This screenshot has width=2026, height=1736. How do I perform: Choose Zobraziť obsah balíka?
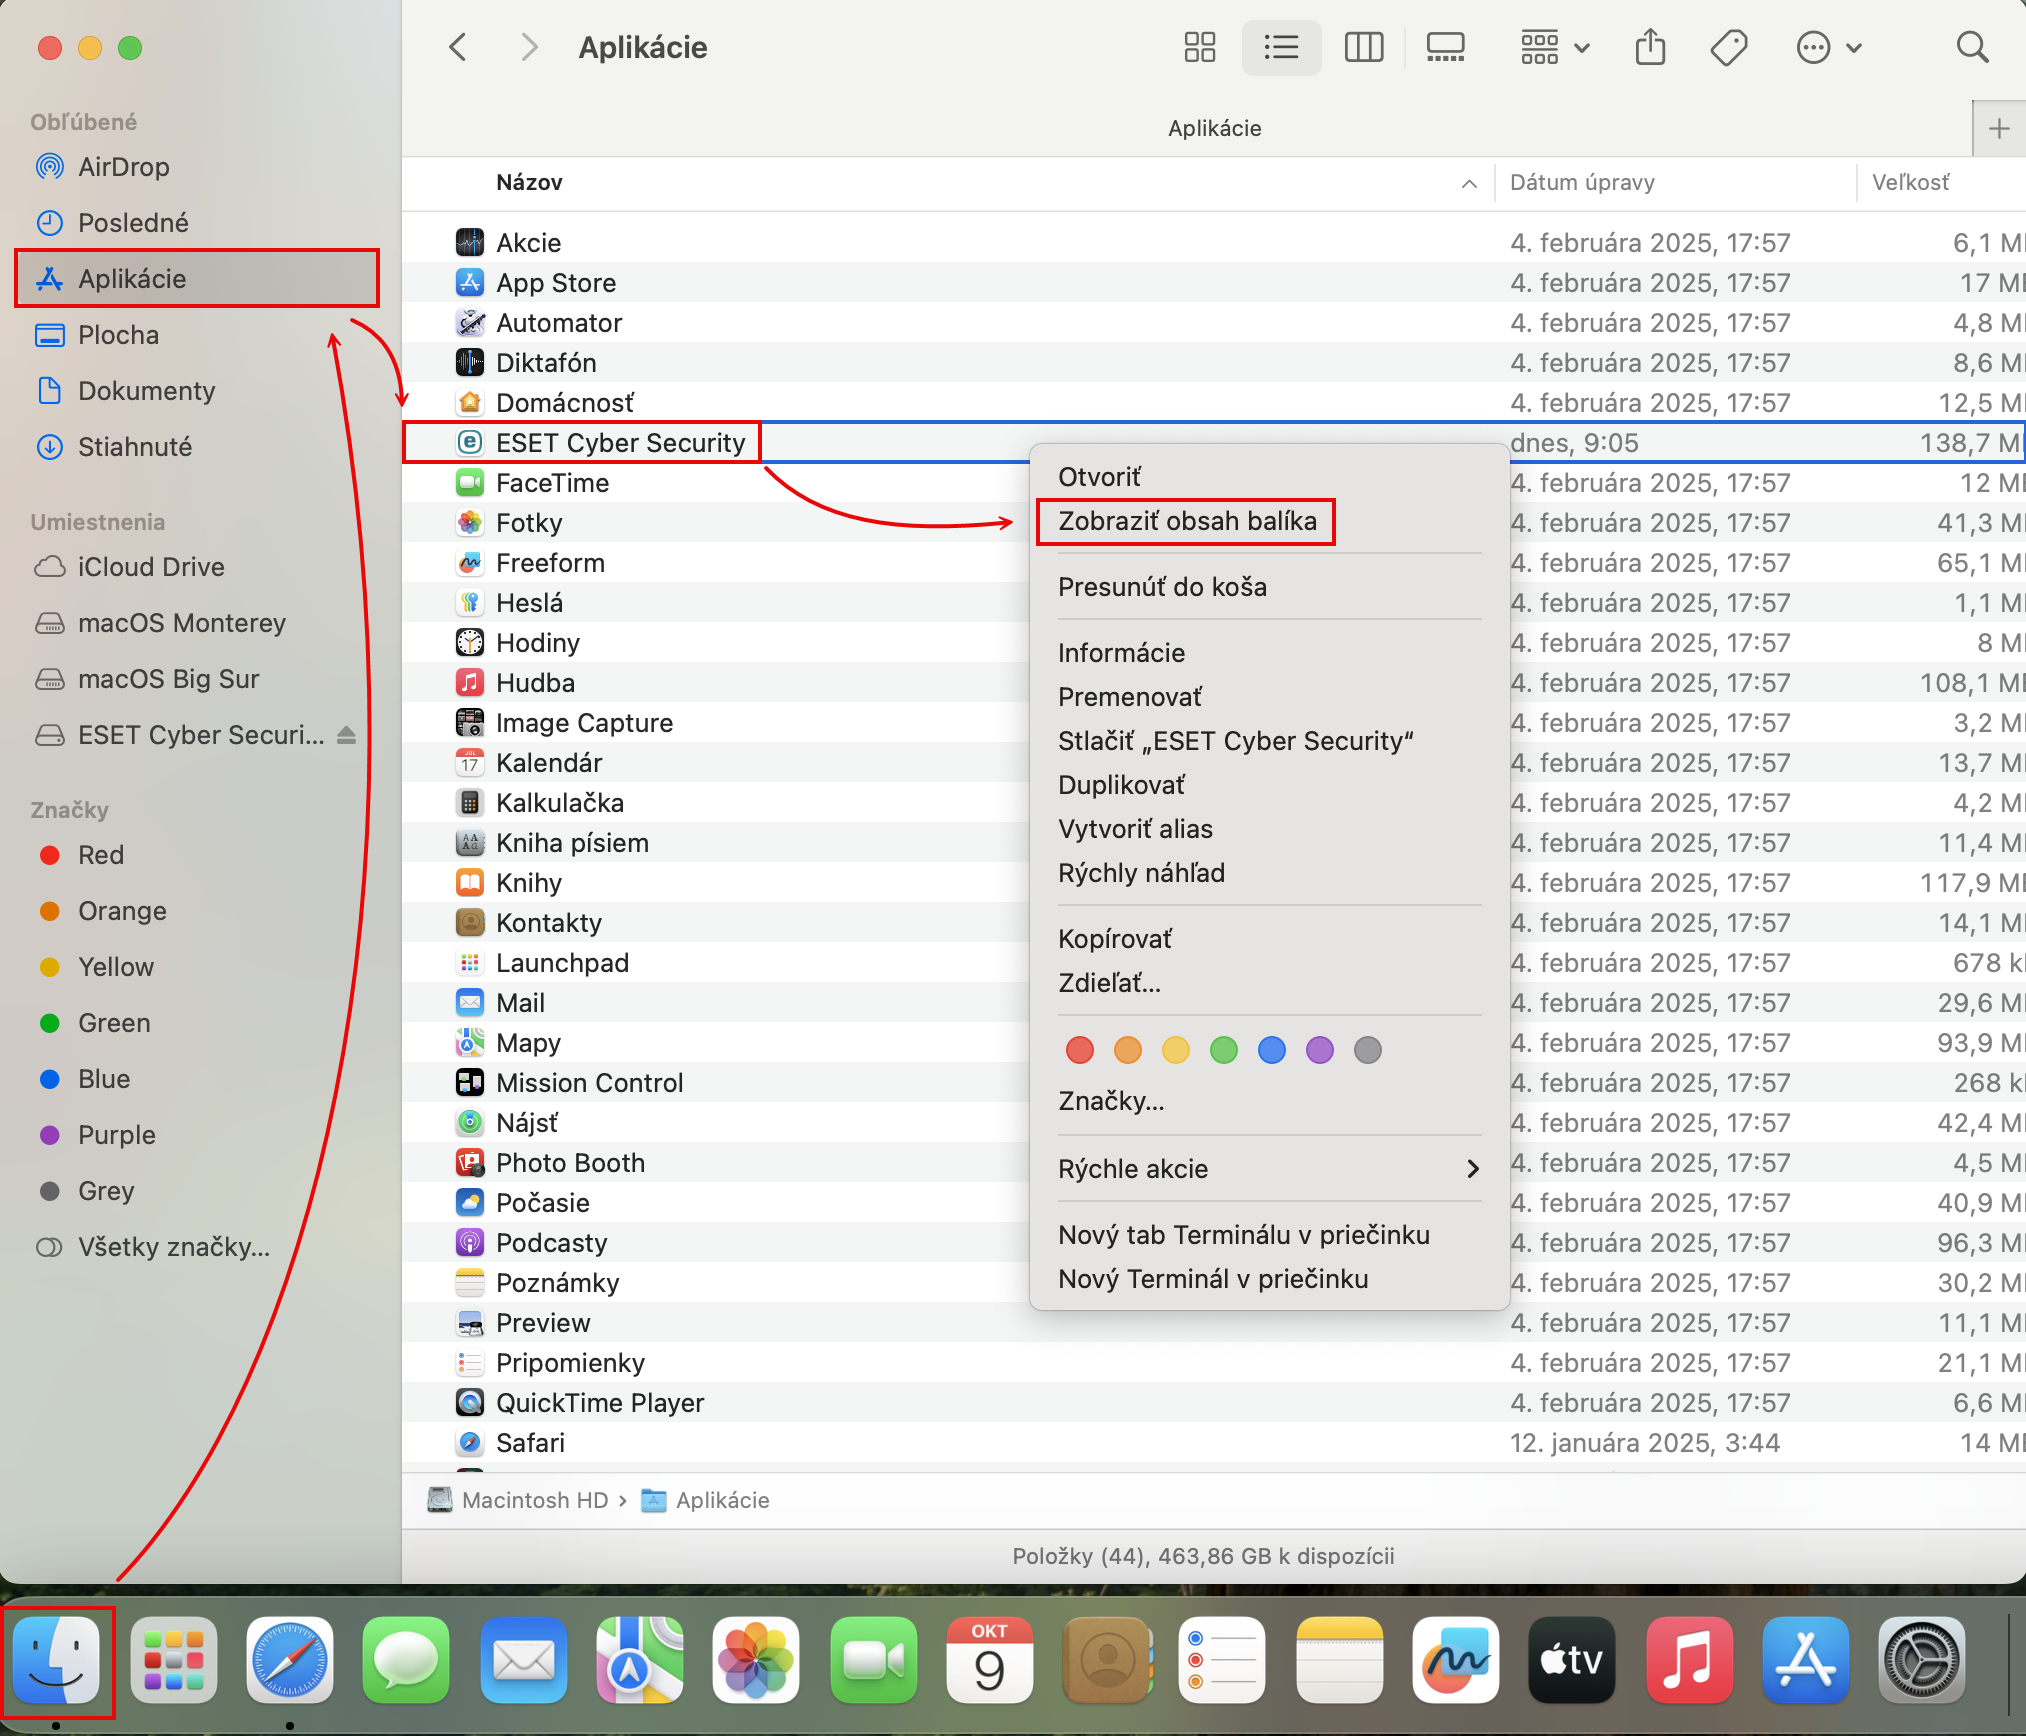(1187, 521)
